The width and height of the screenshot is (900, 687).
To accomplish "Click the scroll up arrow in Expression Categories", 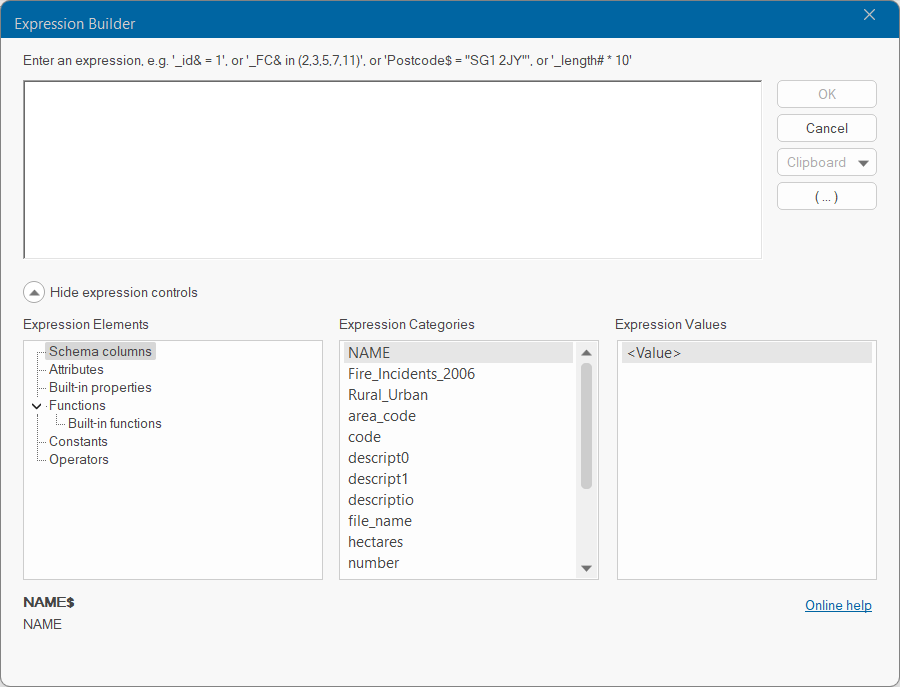I will click(586, 353).
